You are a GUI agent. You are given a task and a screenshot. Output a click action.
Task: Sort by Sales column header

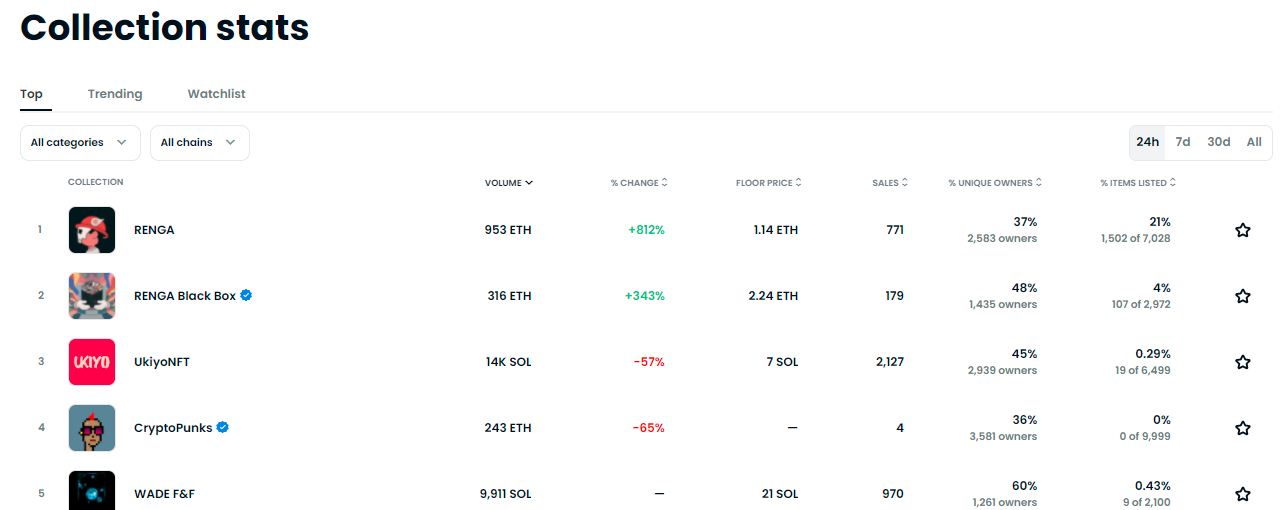(890, 183)
